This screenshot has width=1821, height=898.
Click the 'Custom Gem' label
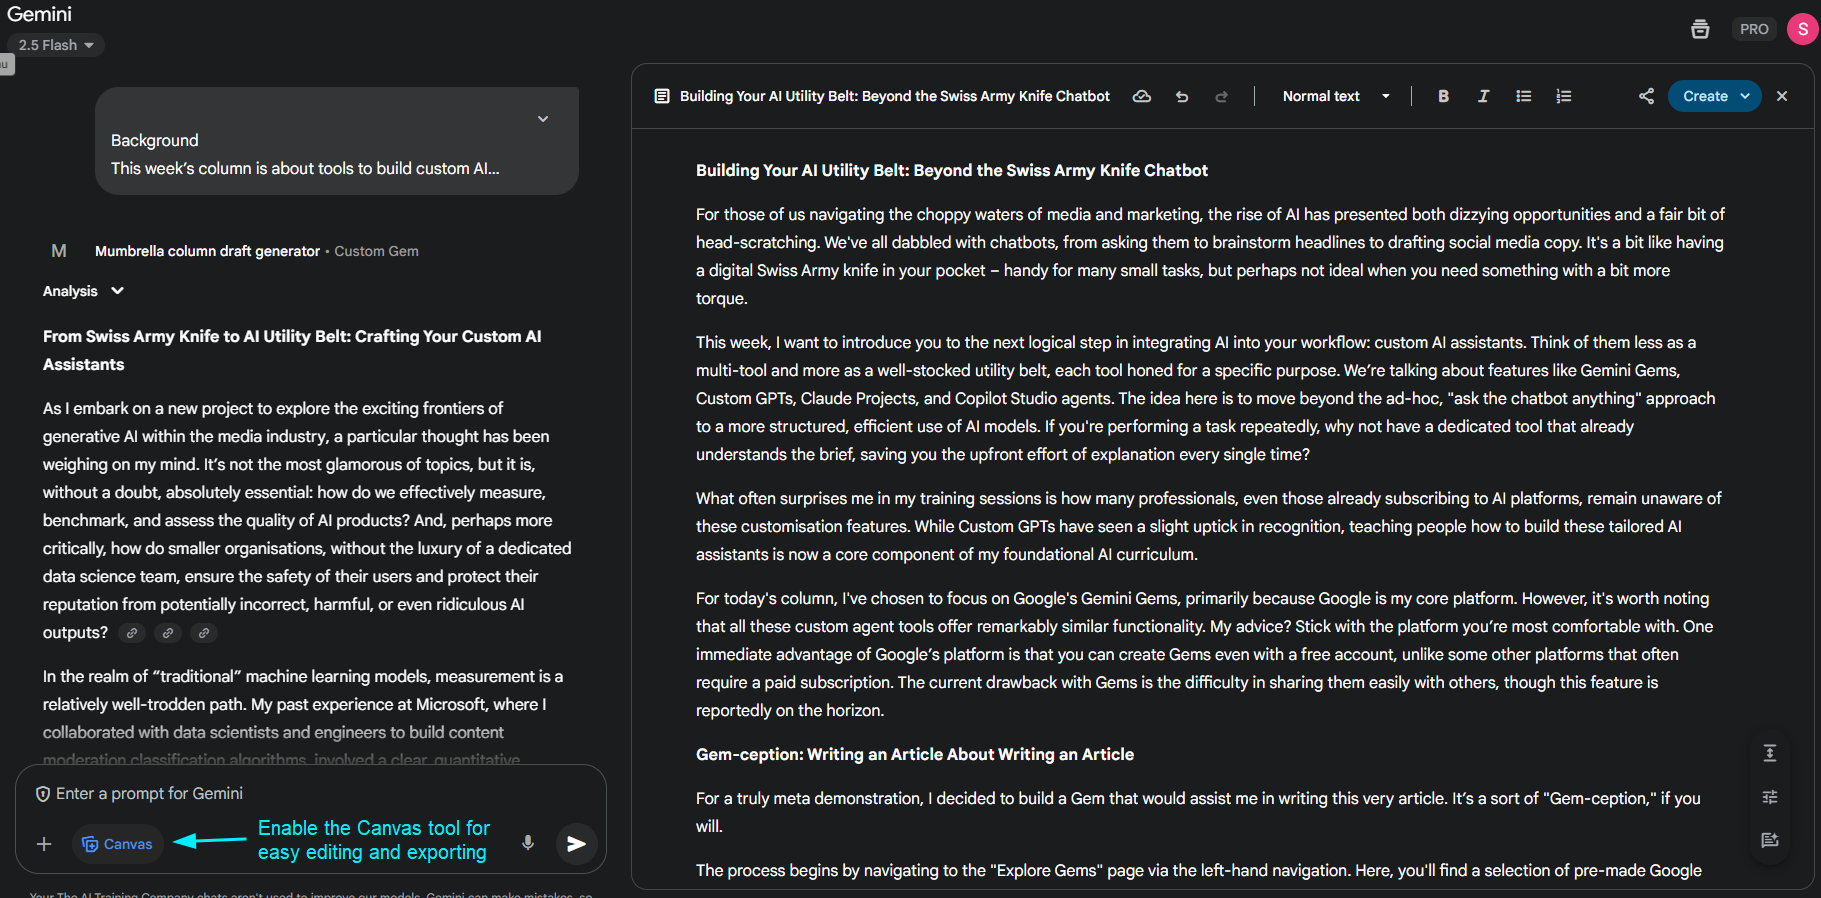click(x=376, y=251)
